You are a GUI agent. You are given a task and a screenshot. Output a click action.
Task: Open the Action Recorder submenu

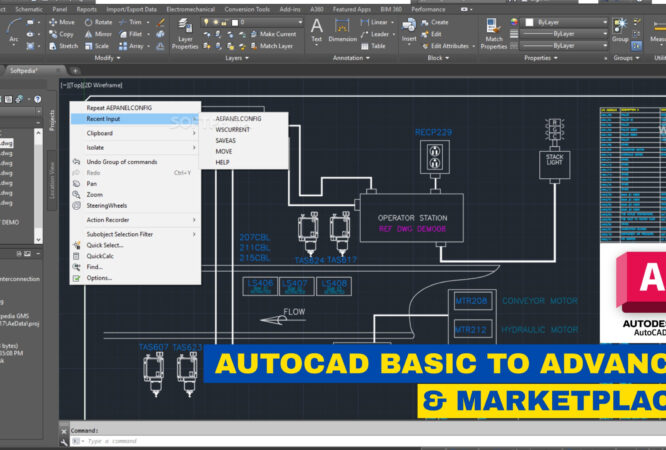(135, 220)
